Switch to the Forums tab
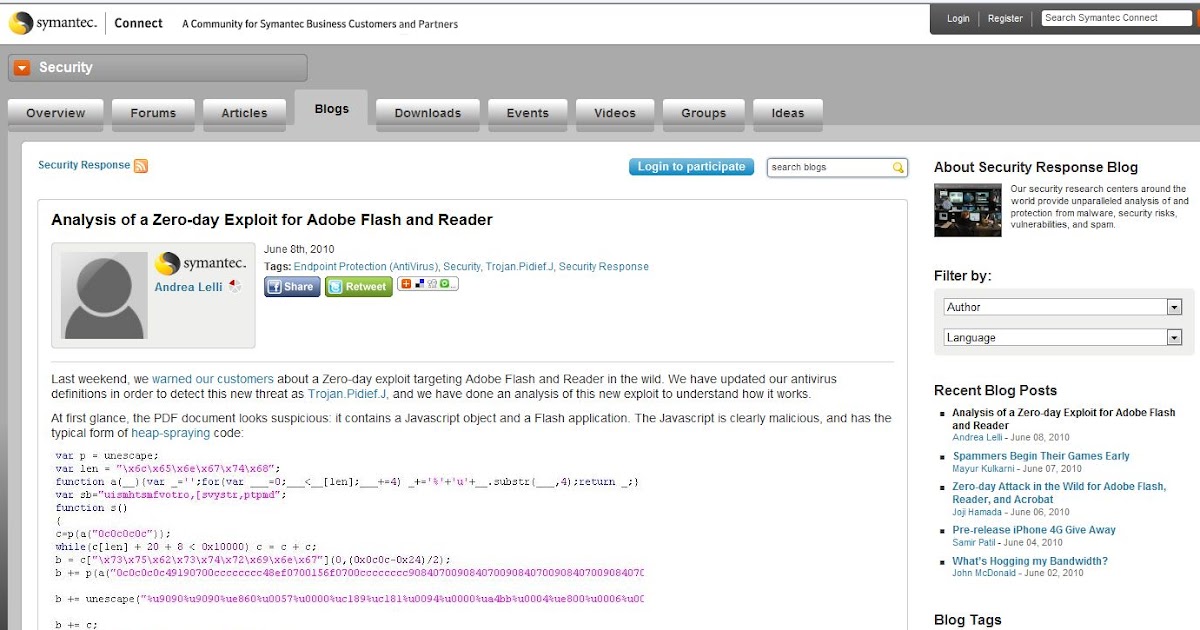The width and height of the screenshot is (1200, 630). click(x=153, y=113)
